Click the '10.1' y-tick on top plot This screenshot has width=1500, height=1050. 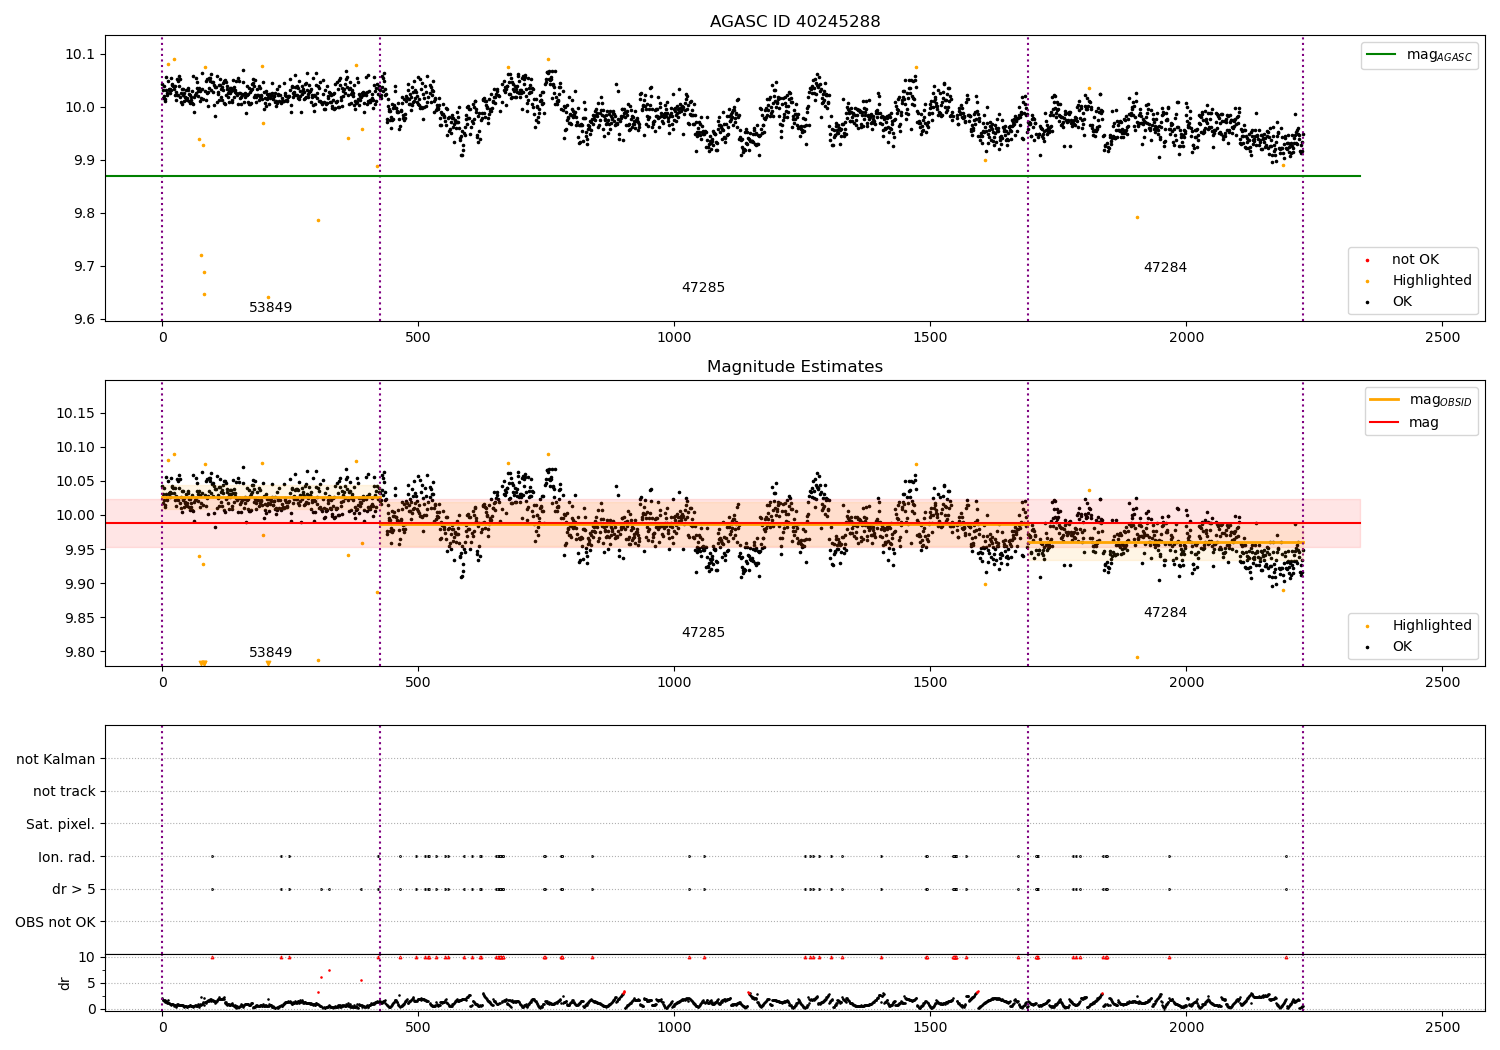coord(81,55)
